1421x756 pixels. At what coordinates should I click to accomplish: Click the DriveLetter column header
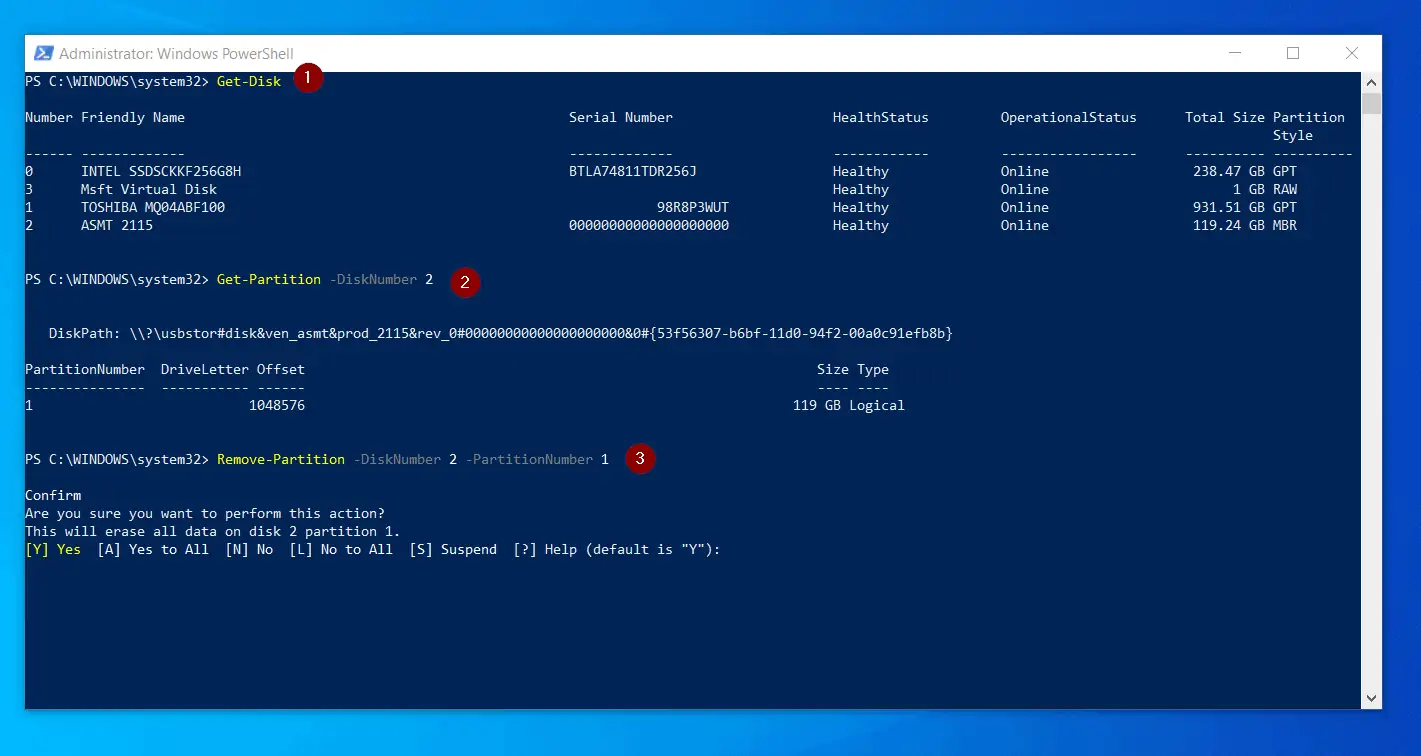[x=205, y=369]
